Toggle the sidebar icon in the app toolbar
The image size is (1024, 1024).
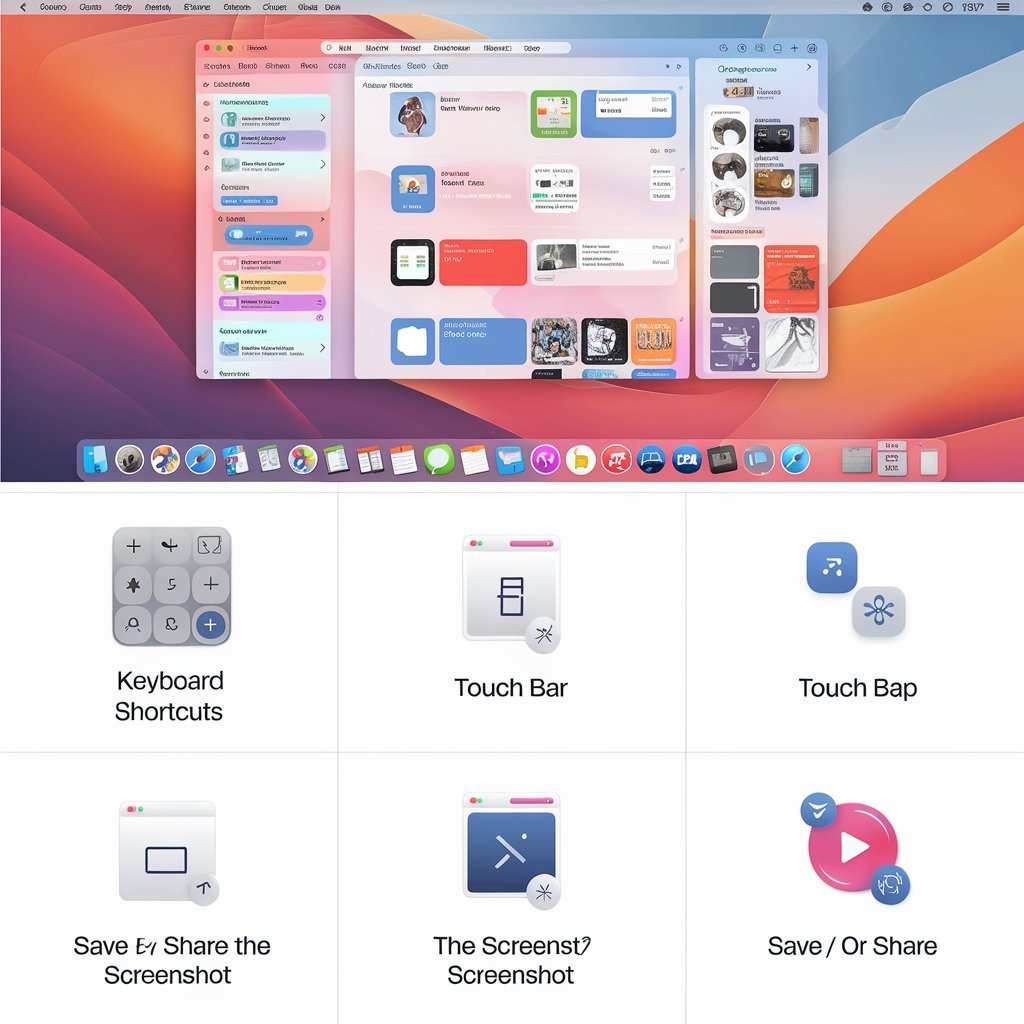coord(723,48)
